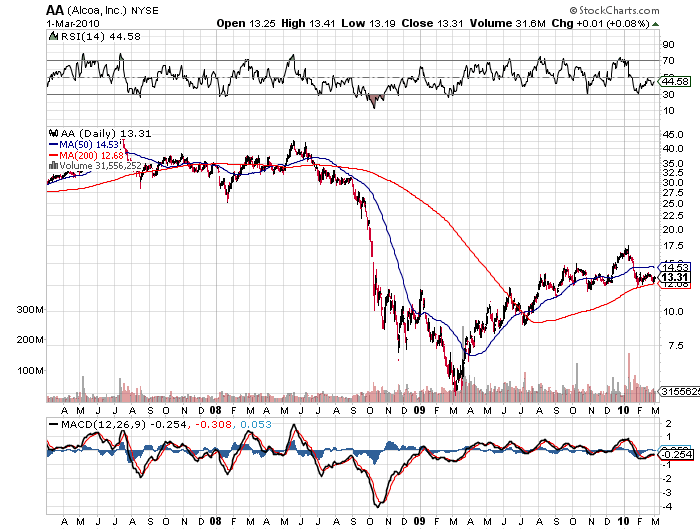The width and height of the screenshot is (700, 530).
Task: Click the 09 year label below the MACD panel
Action: point(419,521)
